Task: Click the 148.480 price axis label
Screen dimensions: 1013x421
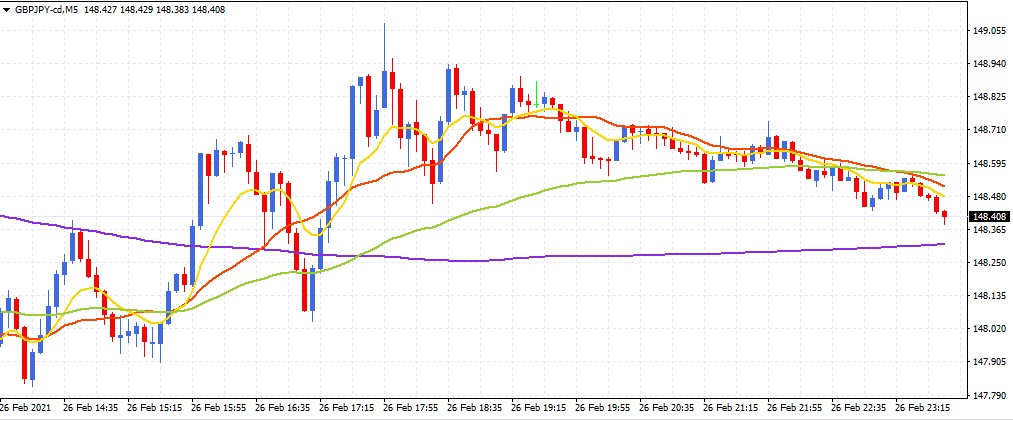Action: (988, 196)
